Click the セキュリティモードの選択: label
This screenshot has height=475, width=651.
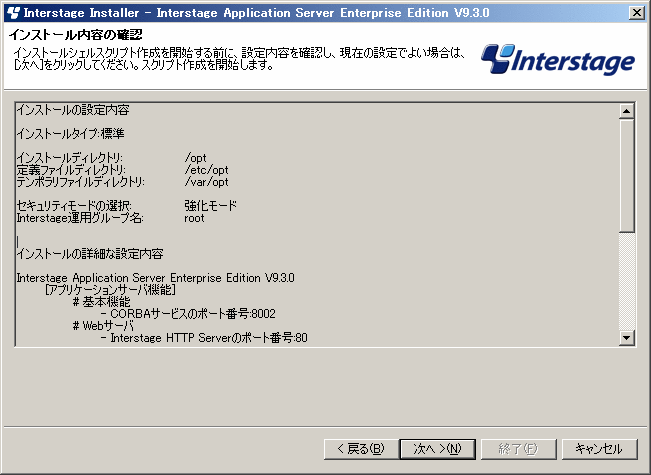[x=74, y=206]
